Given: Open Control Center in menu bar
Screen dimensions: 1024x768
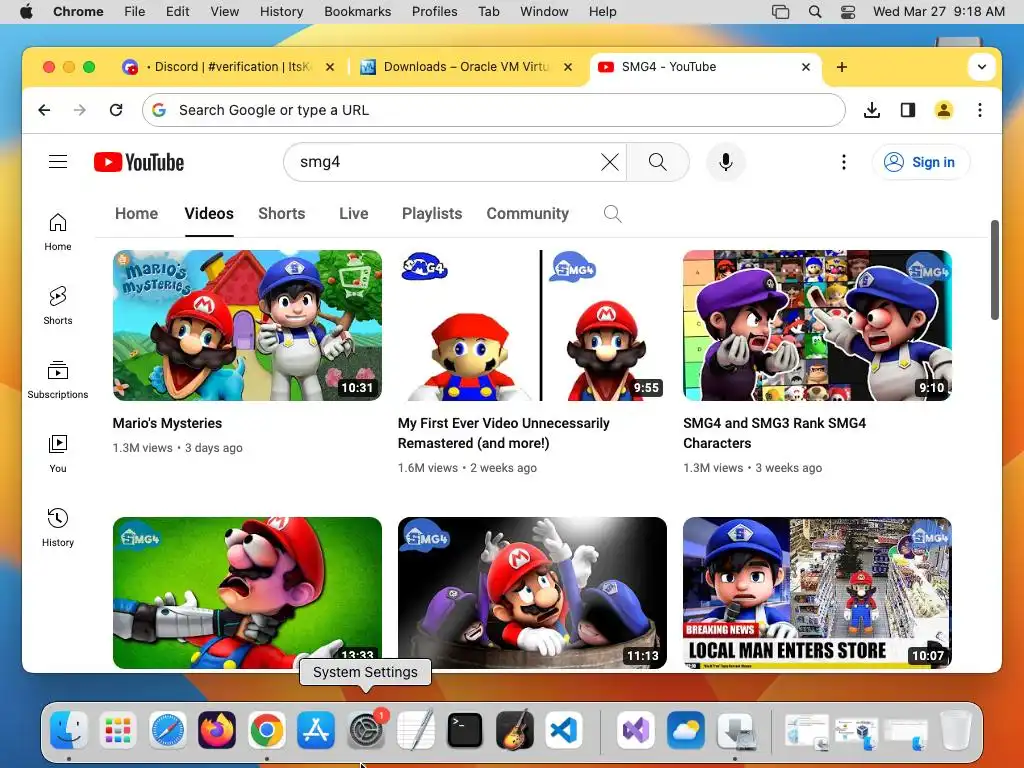Looking at the screenshot, I should (x=848, y=11).
